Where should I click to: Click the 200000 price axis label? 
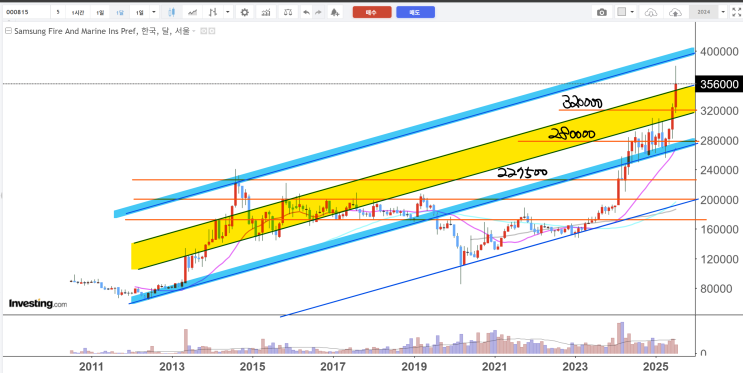coord(720,200)
